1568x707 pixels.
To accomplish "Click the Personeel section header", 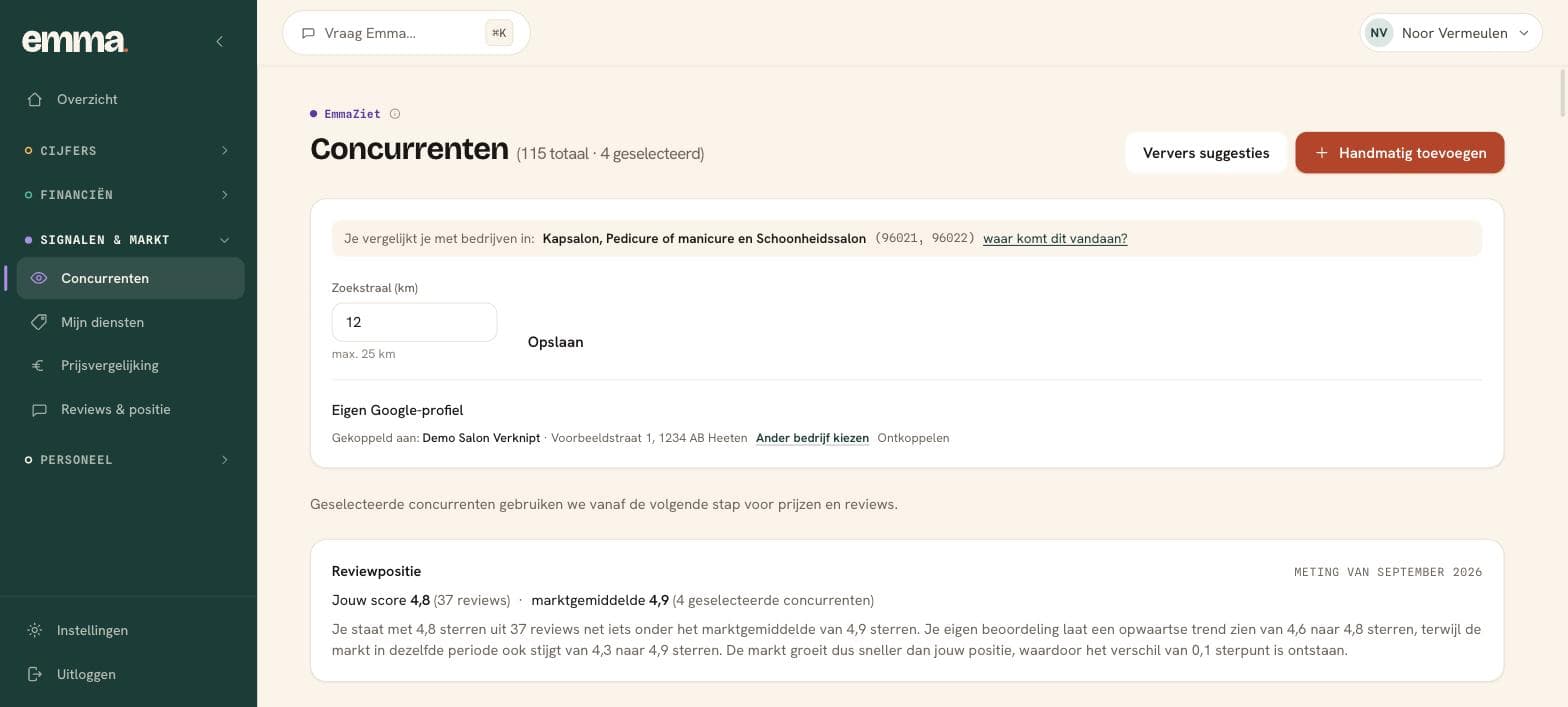I will point(129,460).
